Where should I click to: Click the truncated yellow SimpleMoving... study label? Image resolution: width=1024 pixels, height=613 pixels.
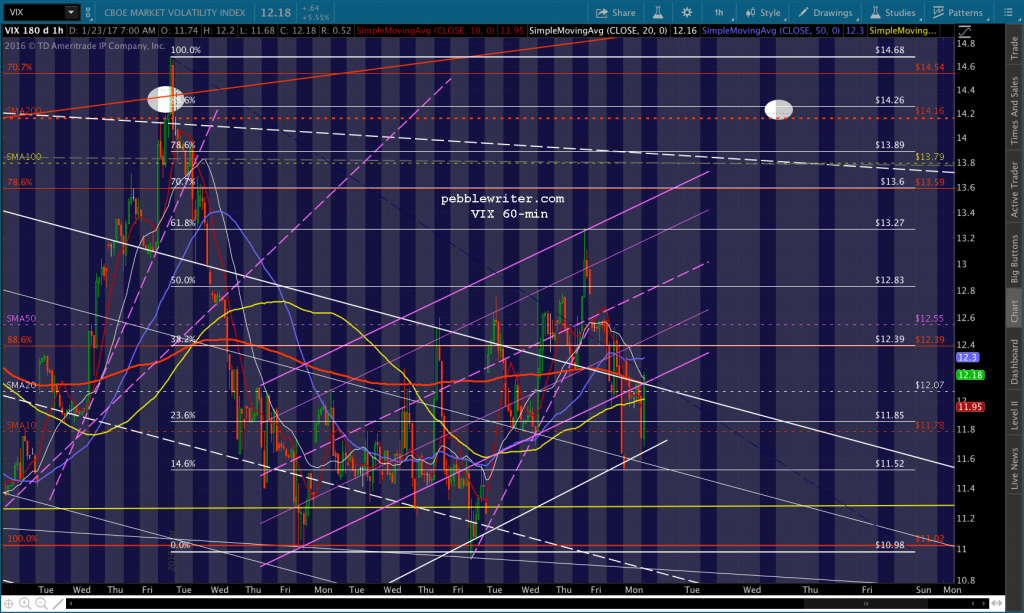(903, 31)
